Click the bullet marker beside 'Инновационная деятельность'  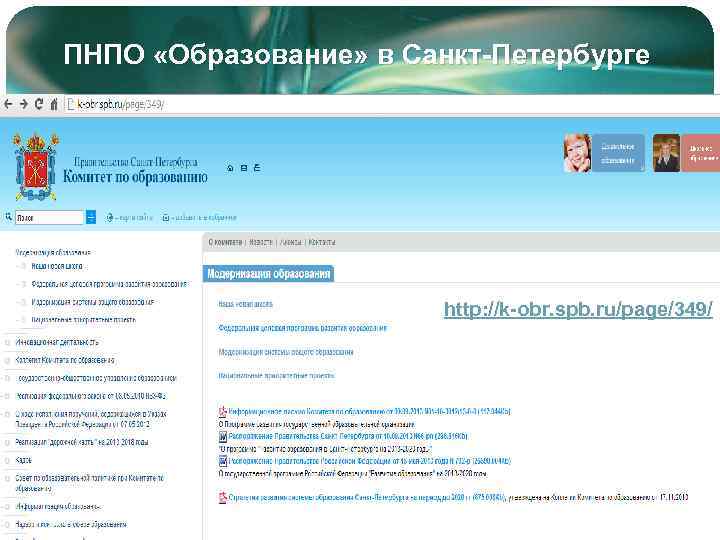7,343
